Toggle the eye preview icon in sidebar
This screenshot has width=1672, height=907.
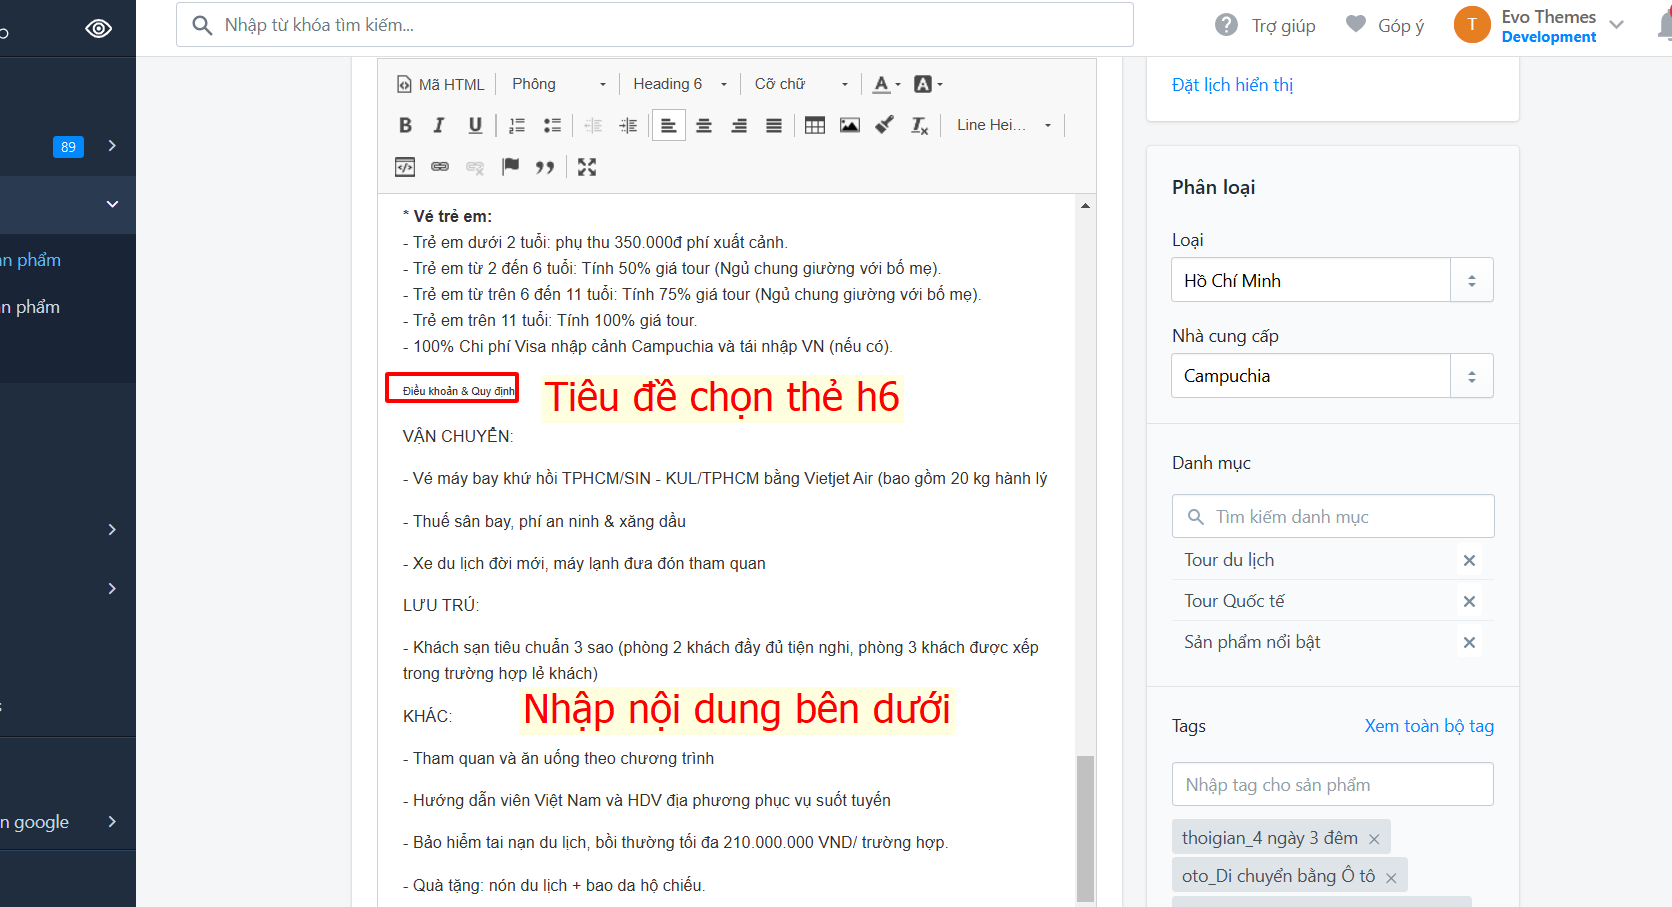click(x=98, y=28)
